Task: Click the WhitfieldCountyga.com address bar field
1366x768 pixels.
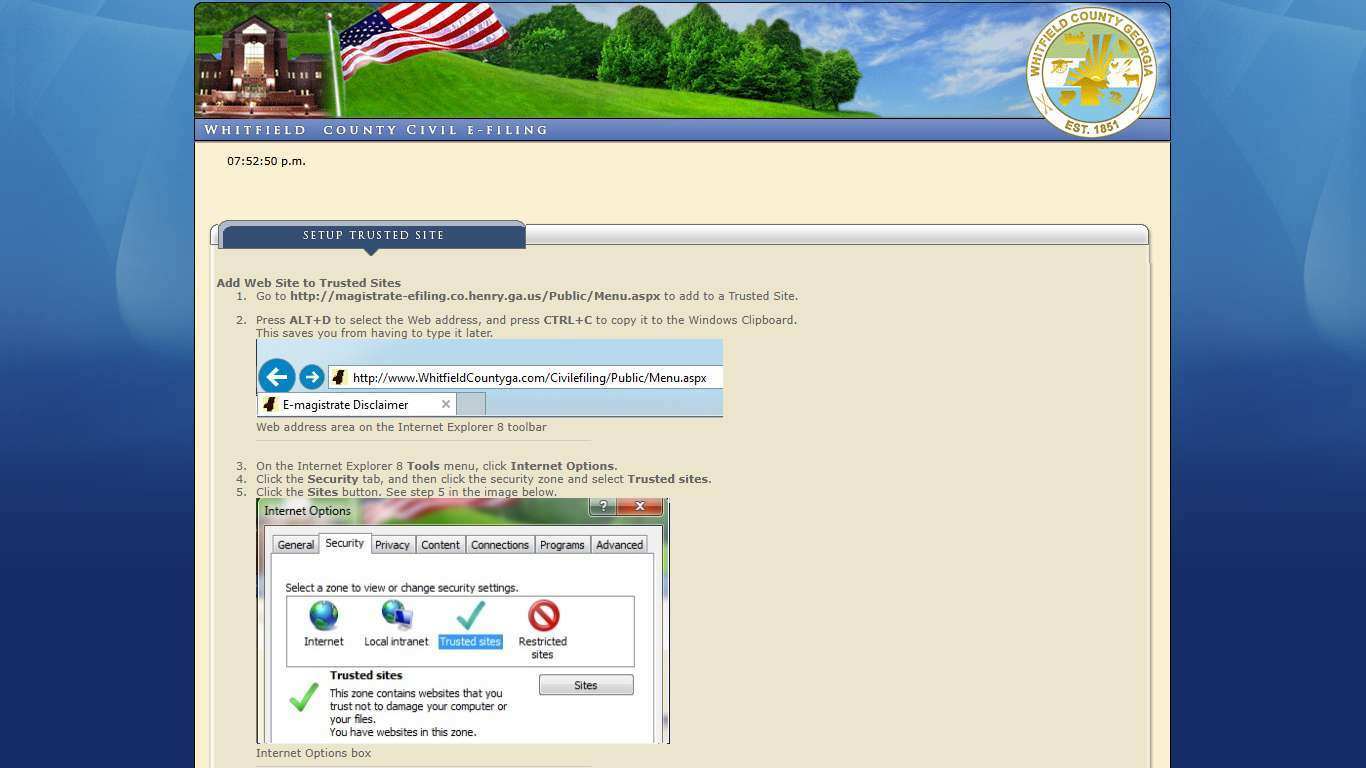Action: [x=529, y=378]
